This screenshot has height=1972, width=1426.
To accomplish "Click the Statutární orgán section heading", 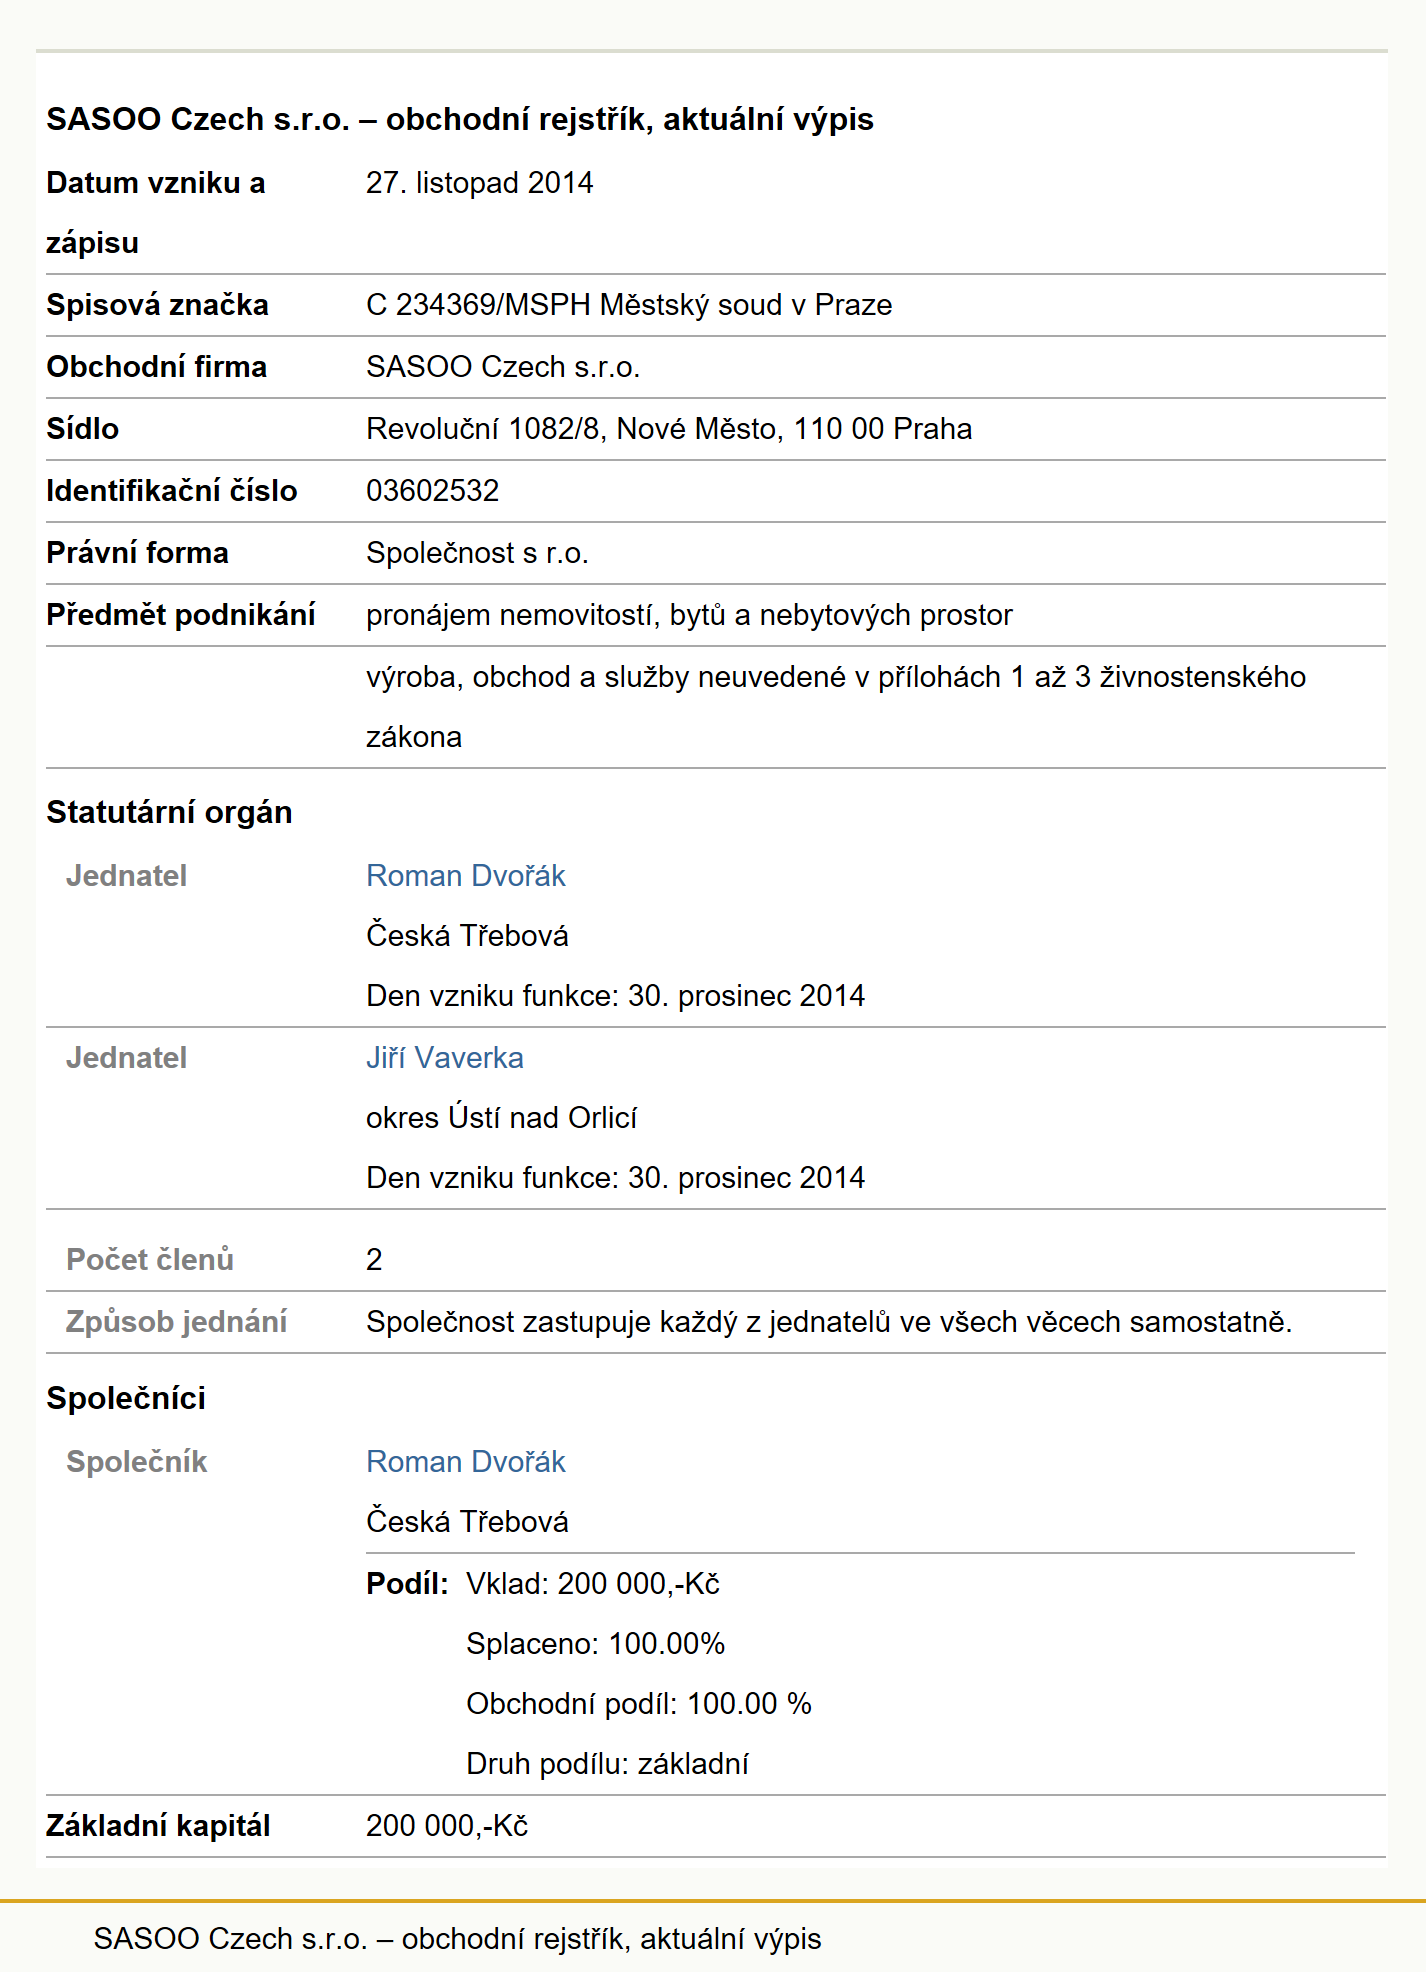I will click(x=169, y=813).
